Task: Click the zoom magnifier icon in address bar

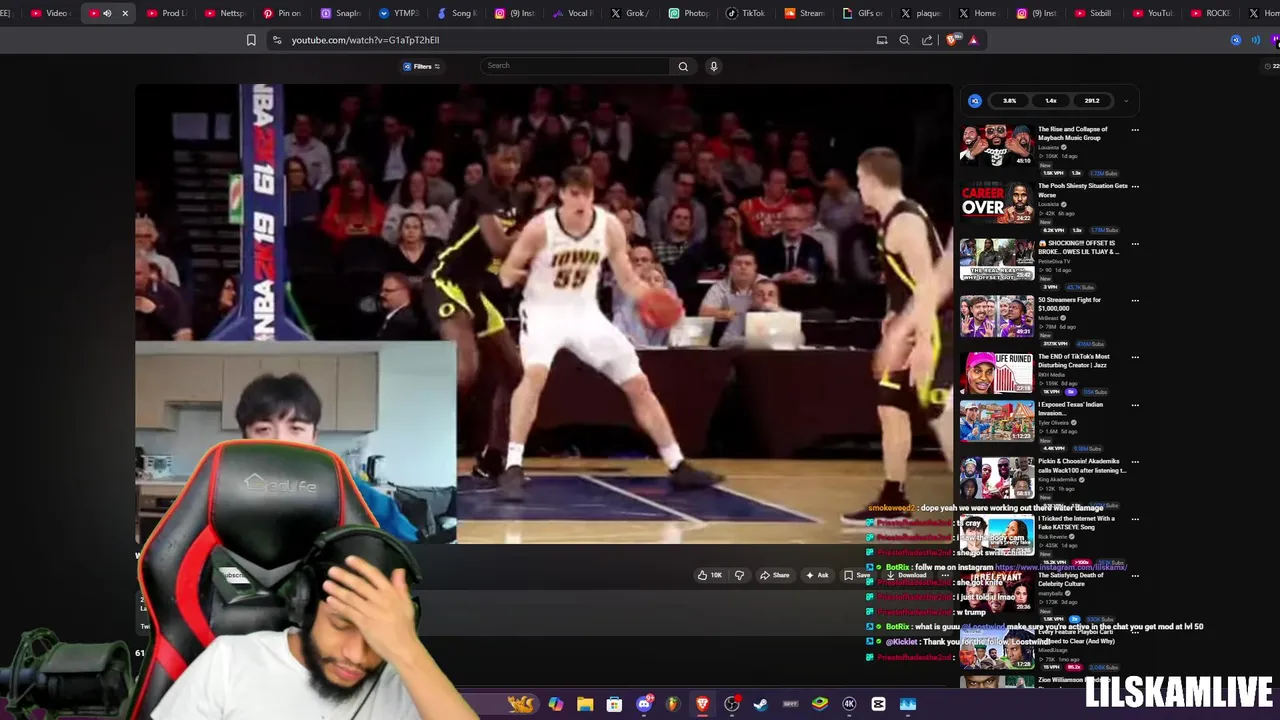Action: pyautogui.click(x=904, y=40)
